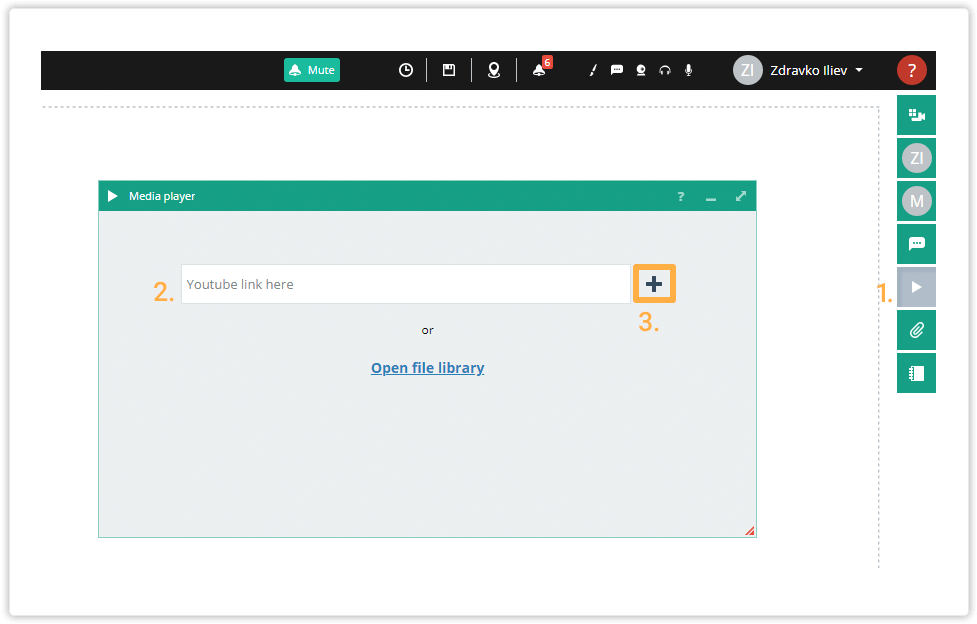Click the Mute button in top bar
The image size is (977, 624).
click(x=312, y=70)
